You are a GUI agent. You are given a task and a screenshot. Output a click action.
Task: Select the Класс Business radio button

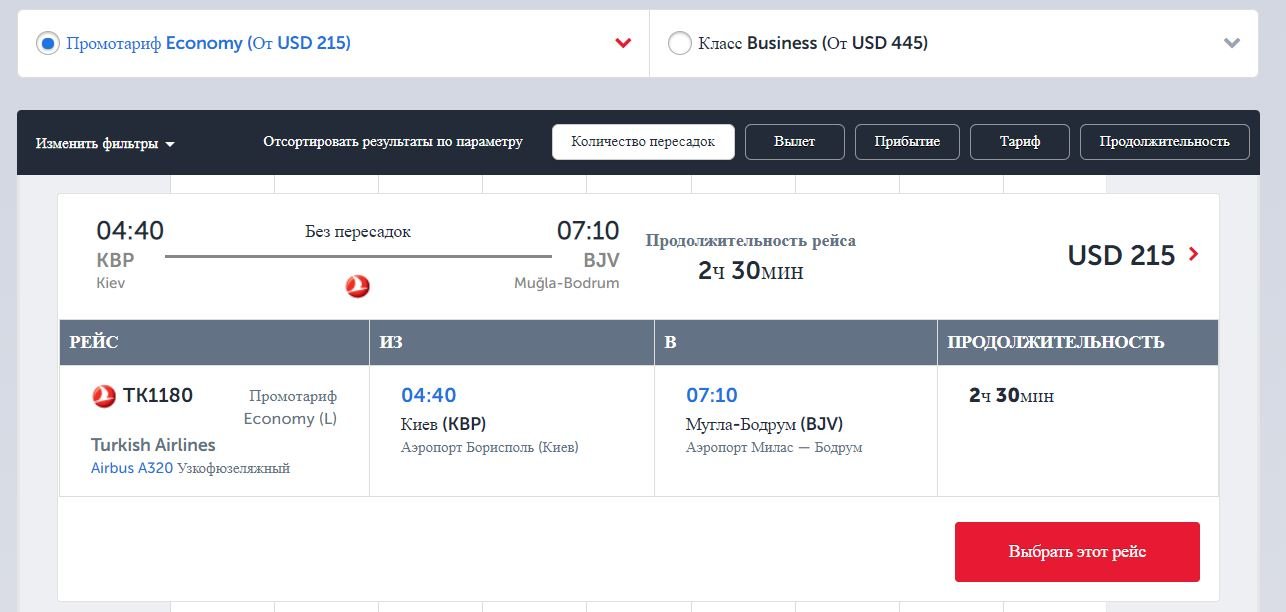(680, 43)
